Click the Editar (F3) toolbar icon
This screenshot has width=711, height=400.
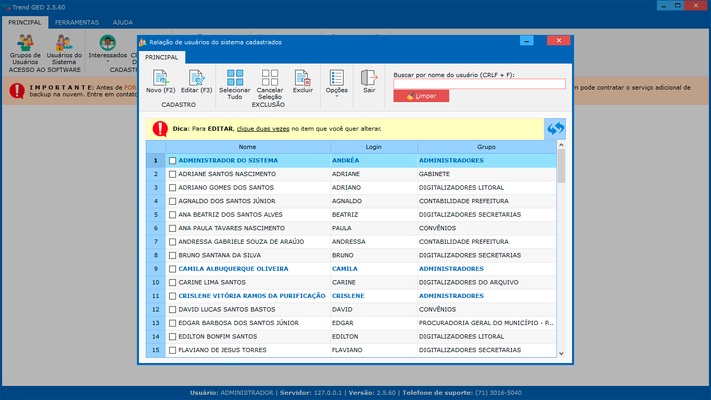coord(196,78)
